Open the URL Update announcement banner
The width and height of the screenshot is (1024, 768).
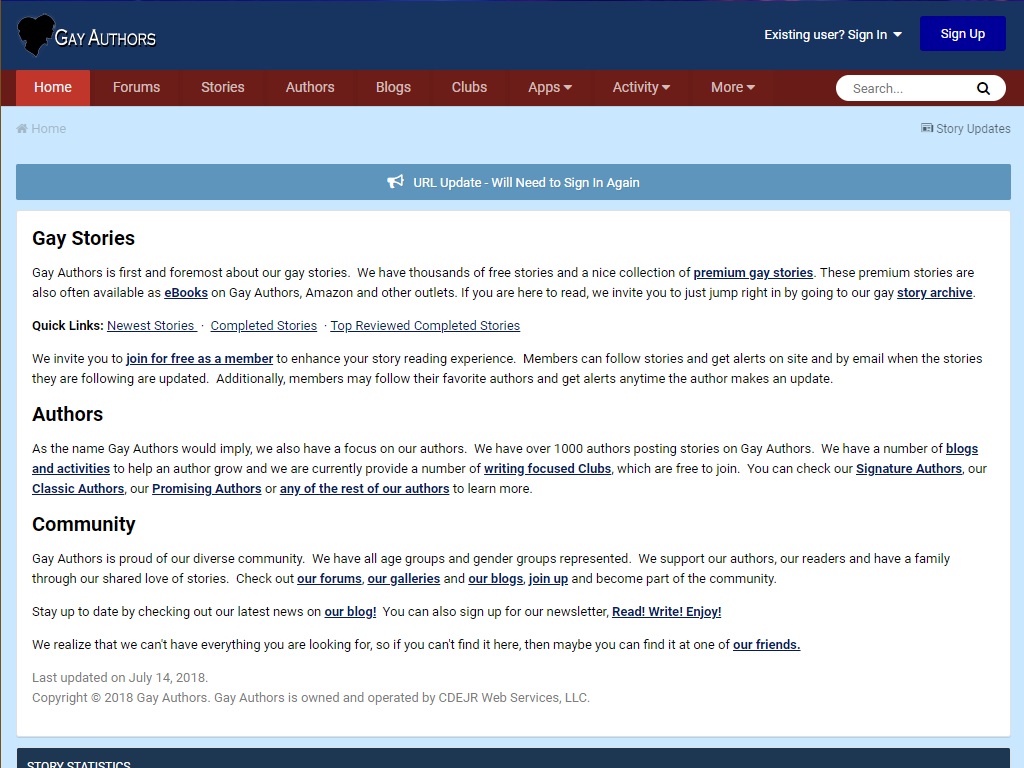tap(513, 182)
